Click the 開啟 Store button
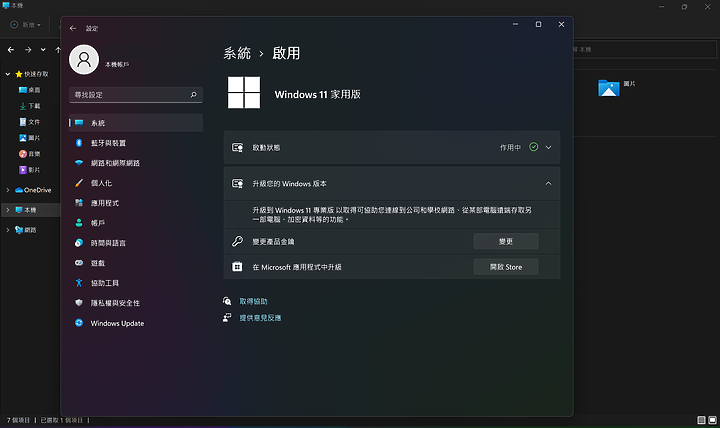Viewport: 720px width, 428px height. coord(506,267)
